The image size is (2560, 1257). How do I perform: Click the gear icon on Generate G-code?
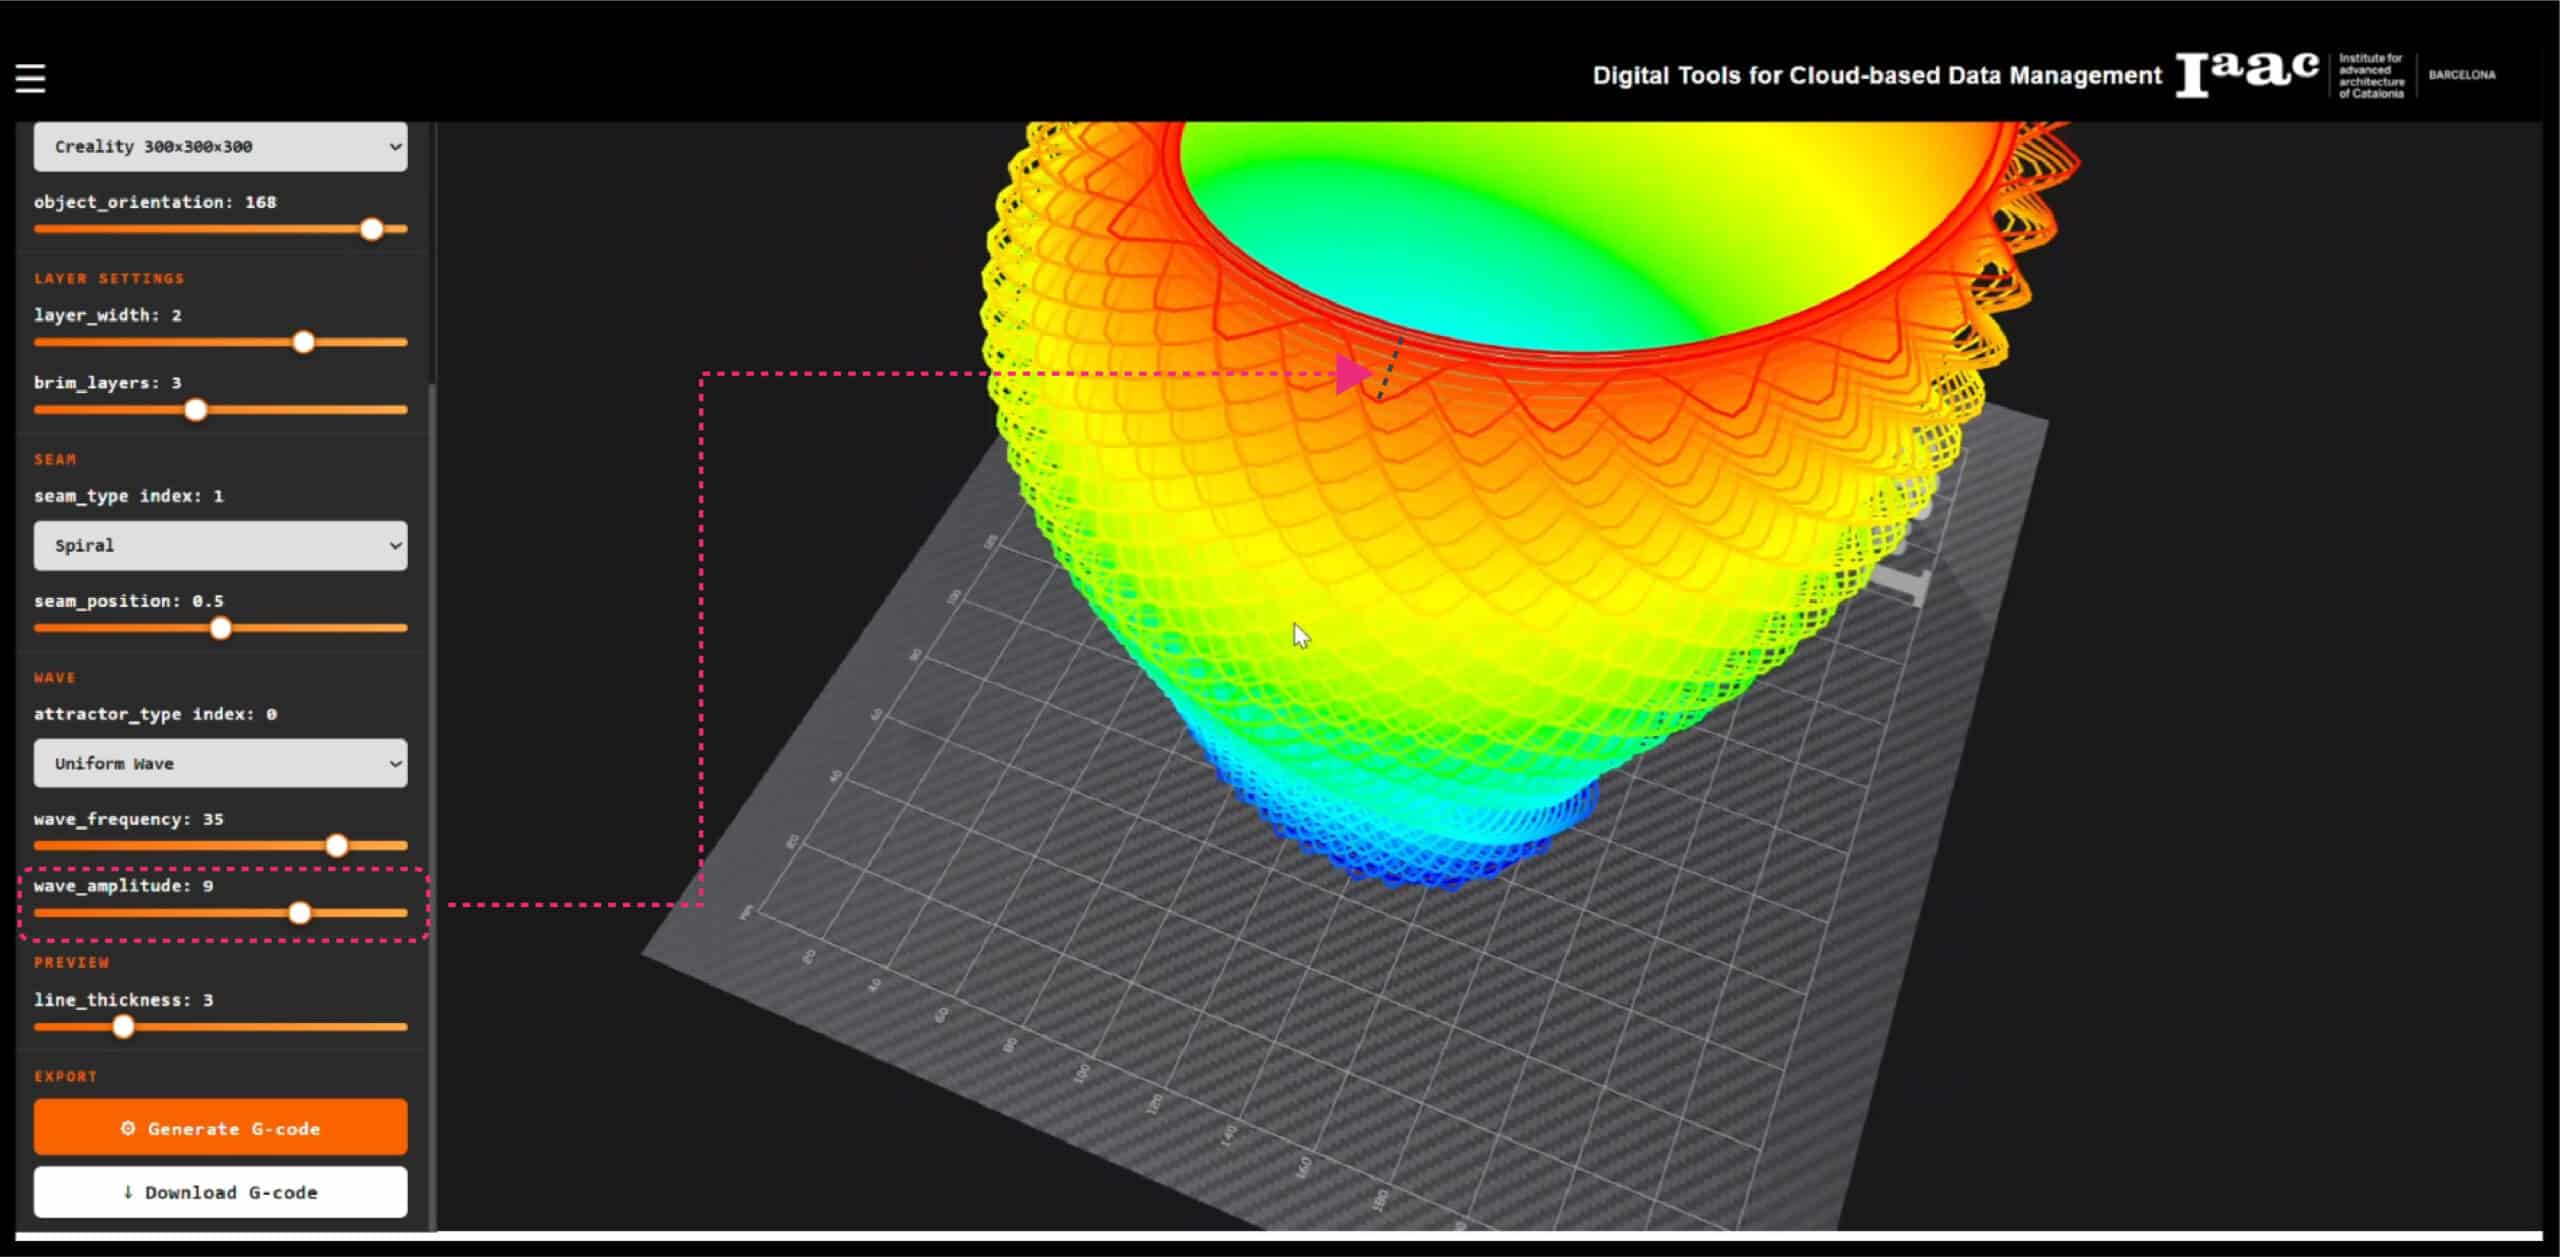[x=128, y=1128]
